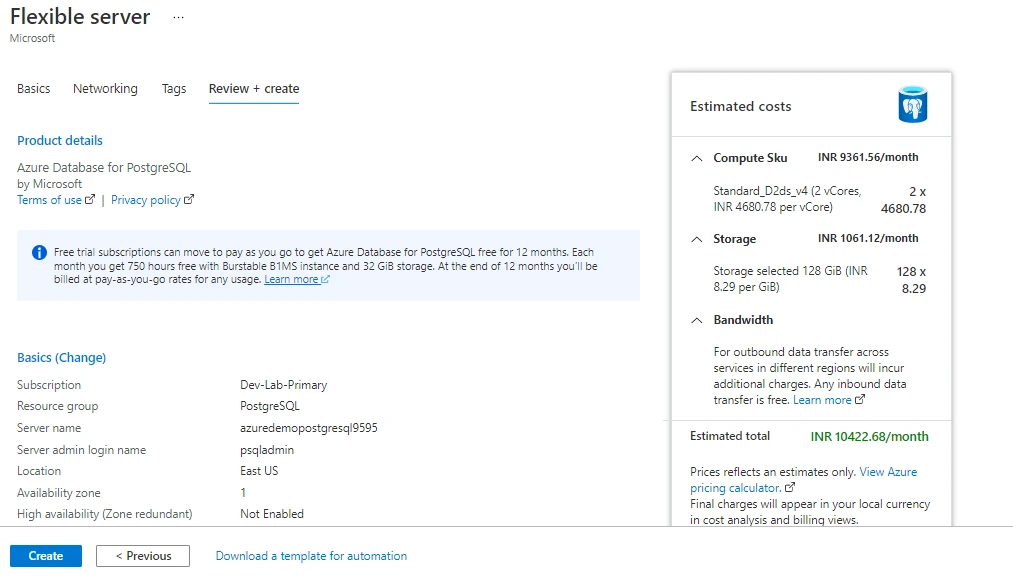Click the info icon in the free trial banner
This screenshot has width=1013, height=579.
40,253
